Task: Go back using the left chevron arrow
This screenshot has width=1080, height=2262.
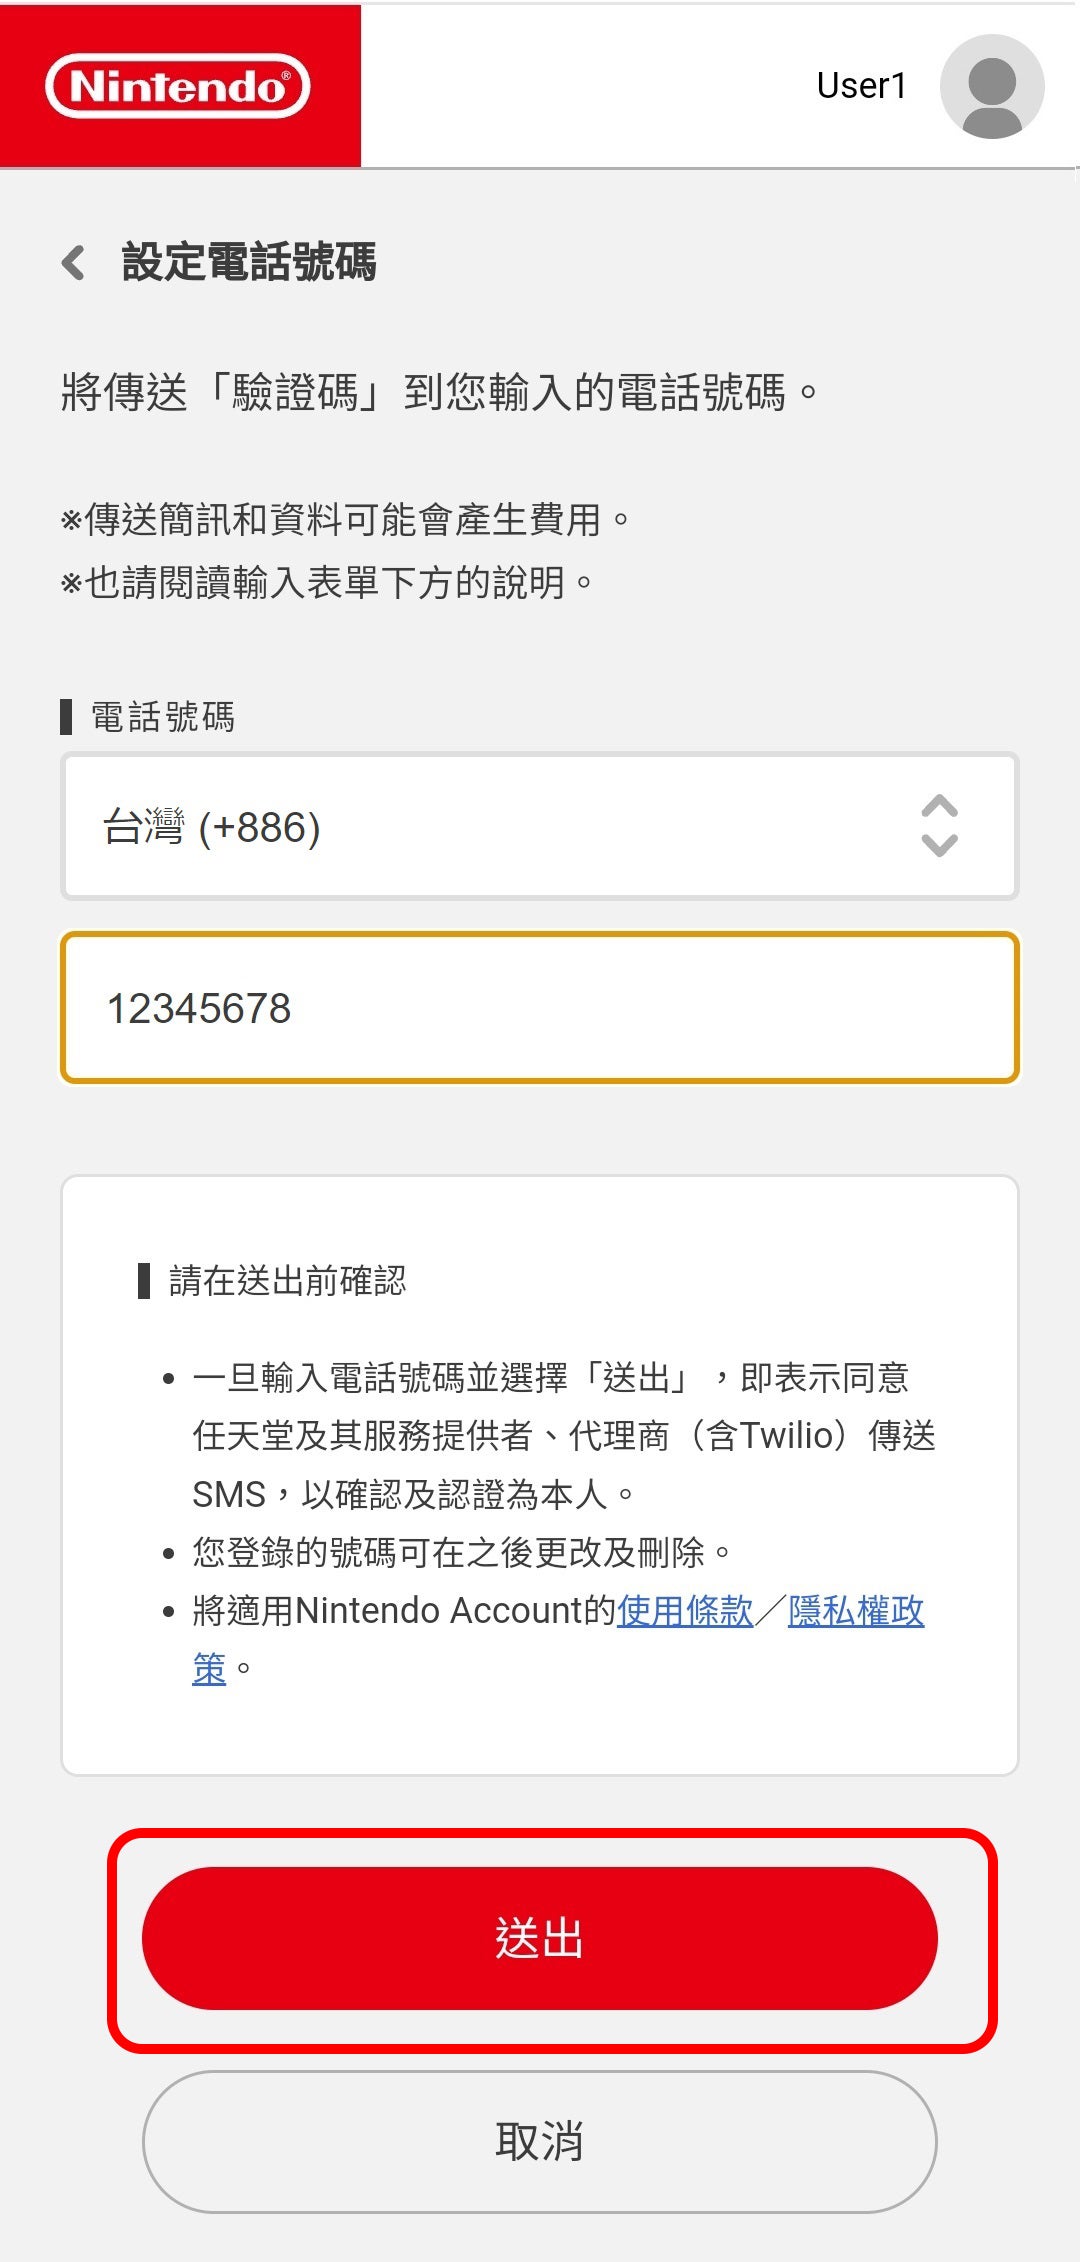Action: [73, 263]
